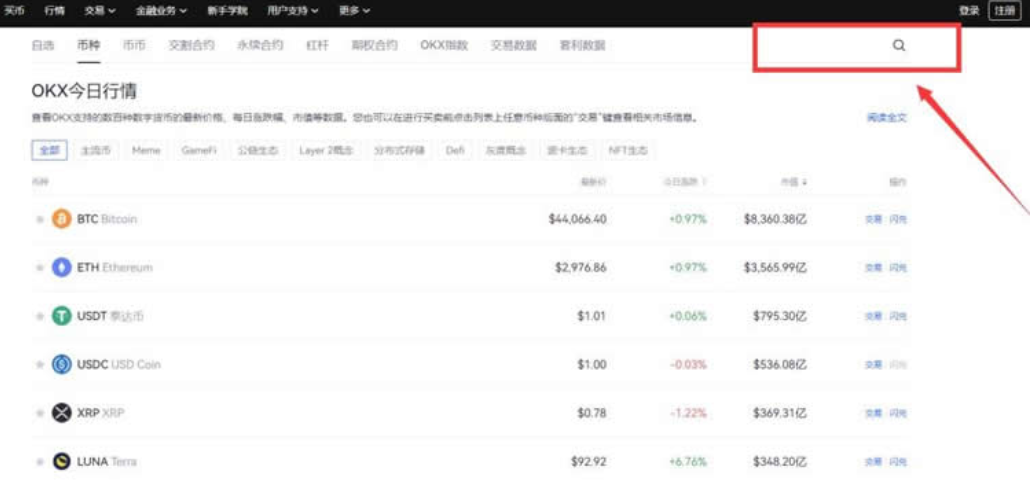Select the 币种 tab
Image resolution: width=1032 pixels, height=483 pixels.
(x=88, y=45)
